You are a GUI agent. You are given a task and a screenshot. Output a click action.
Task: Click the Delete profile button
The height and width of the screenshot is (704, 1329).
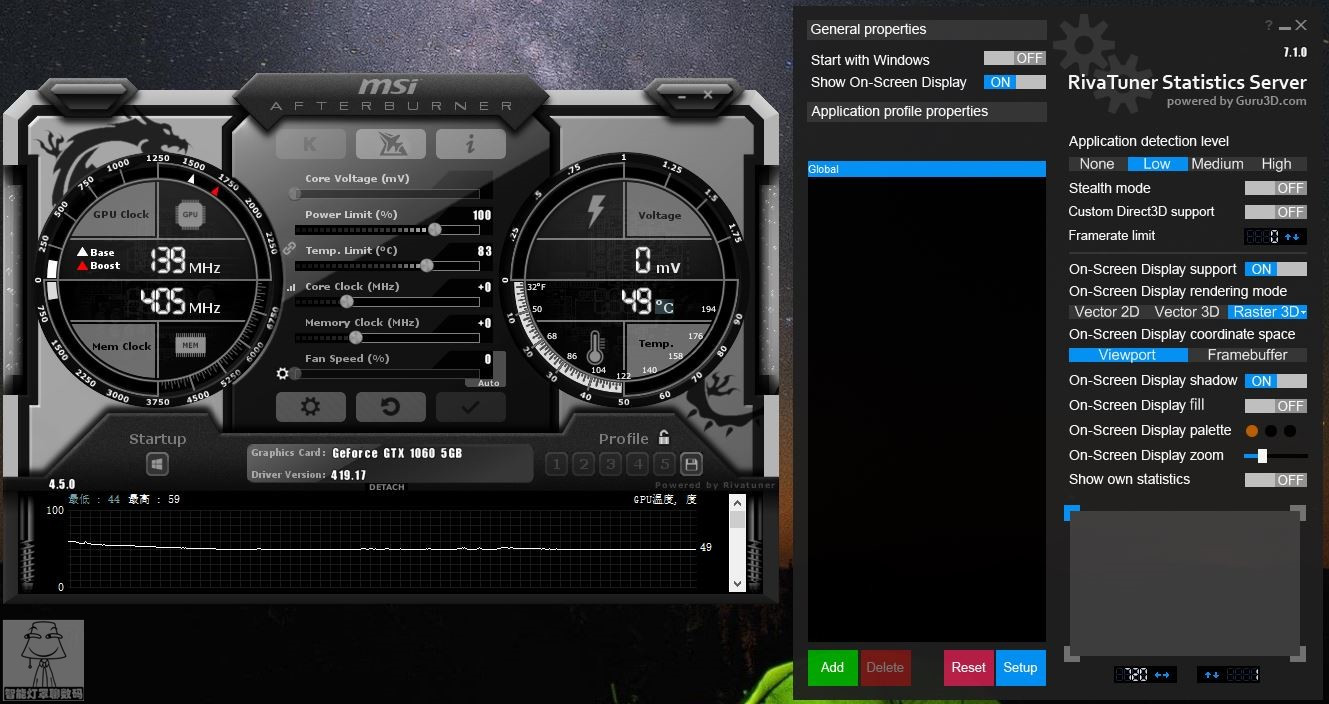885,668
